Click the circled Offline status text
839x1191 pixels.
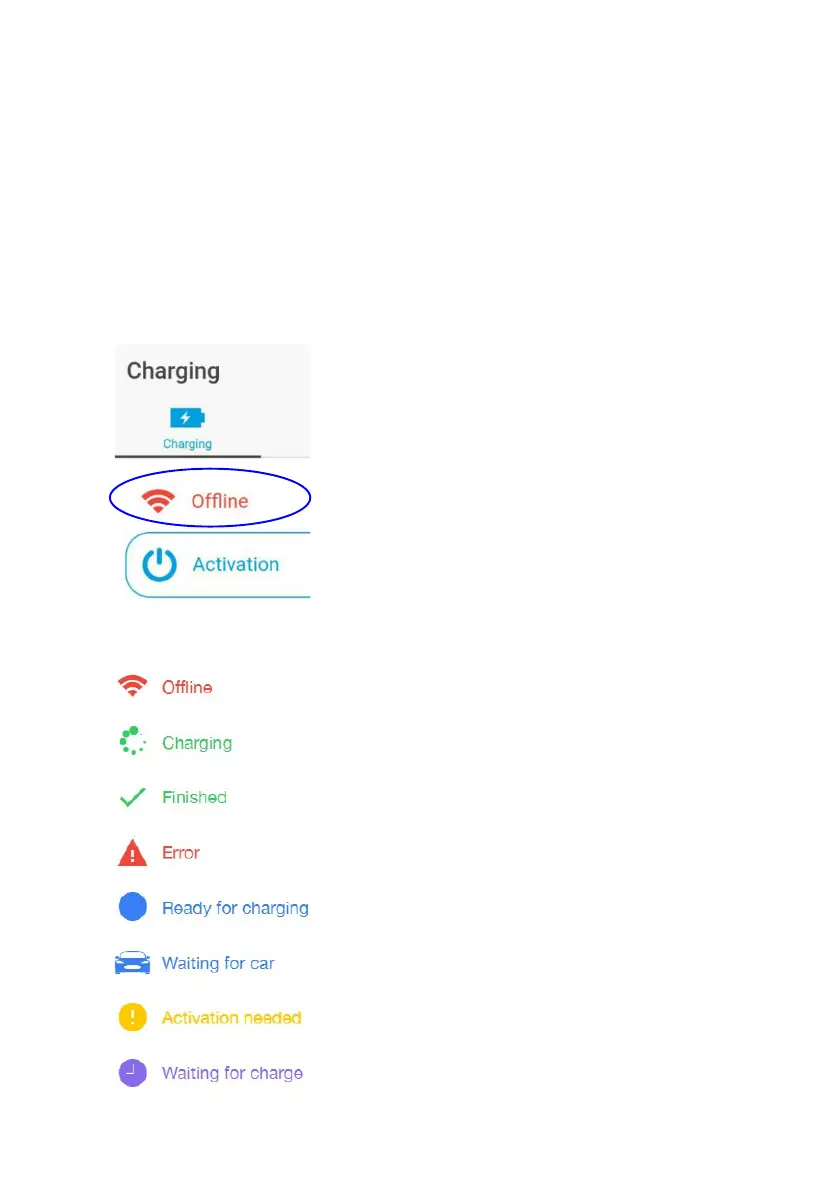[219, 501]
